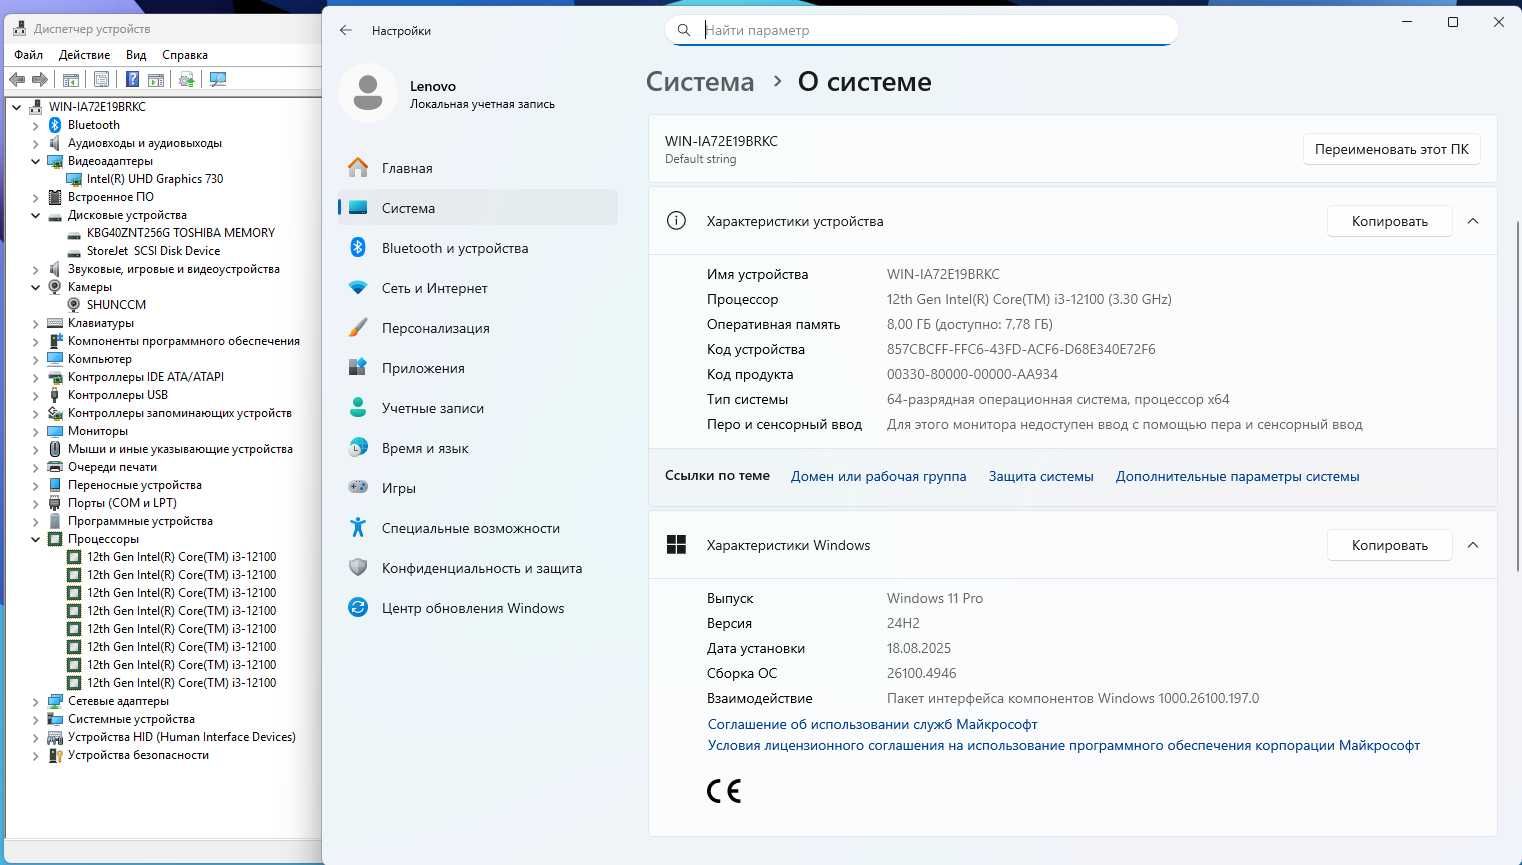1522x865 pixels.
Task: Click the Scan for hardware changes monitor icon
Action: point(218,79)
